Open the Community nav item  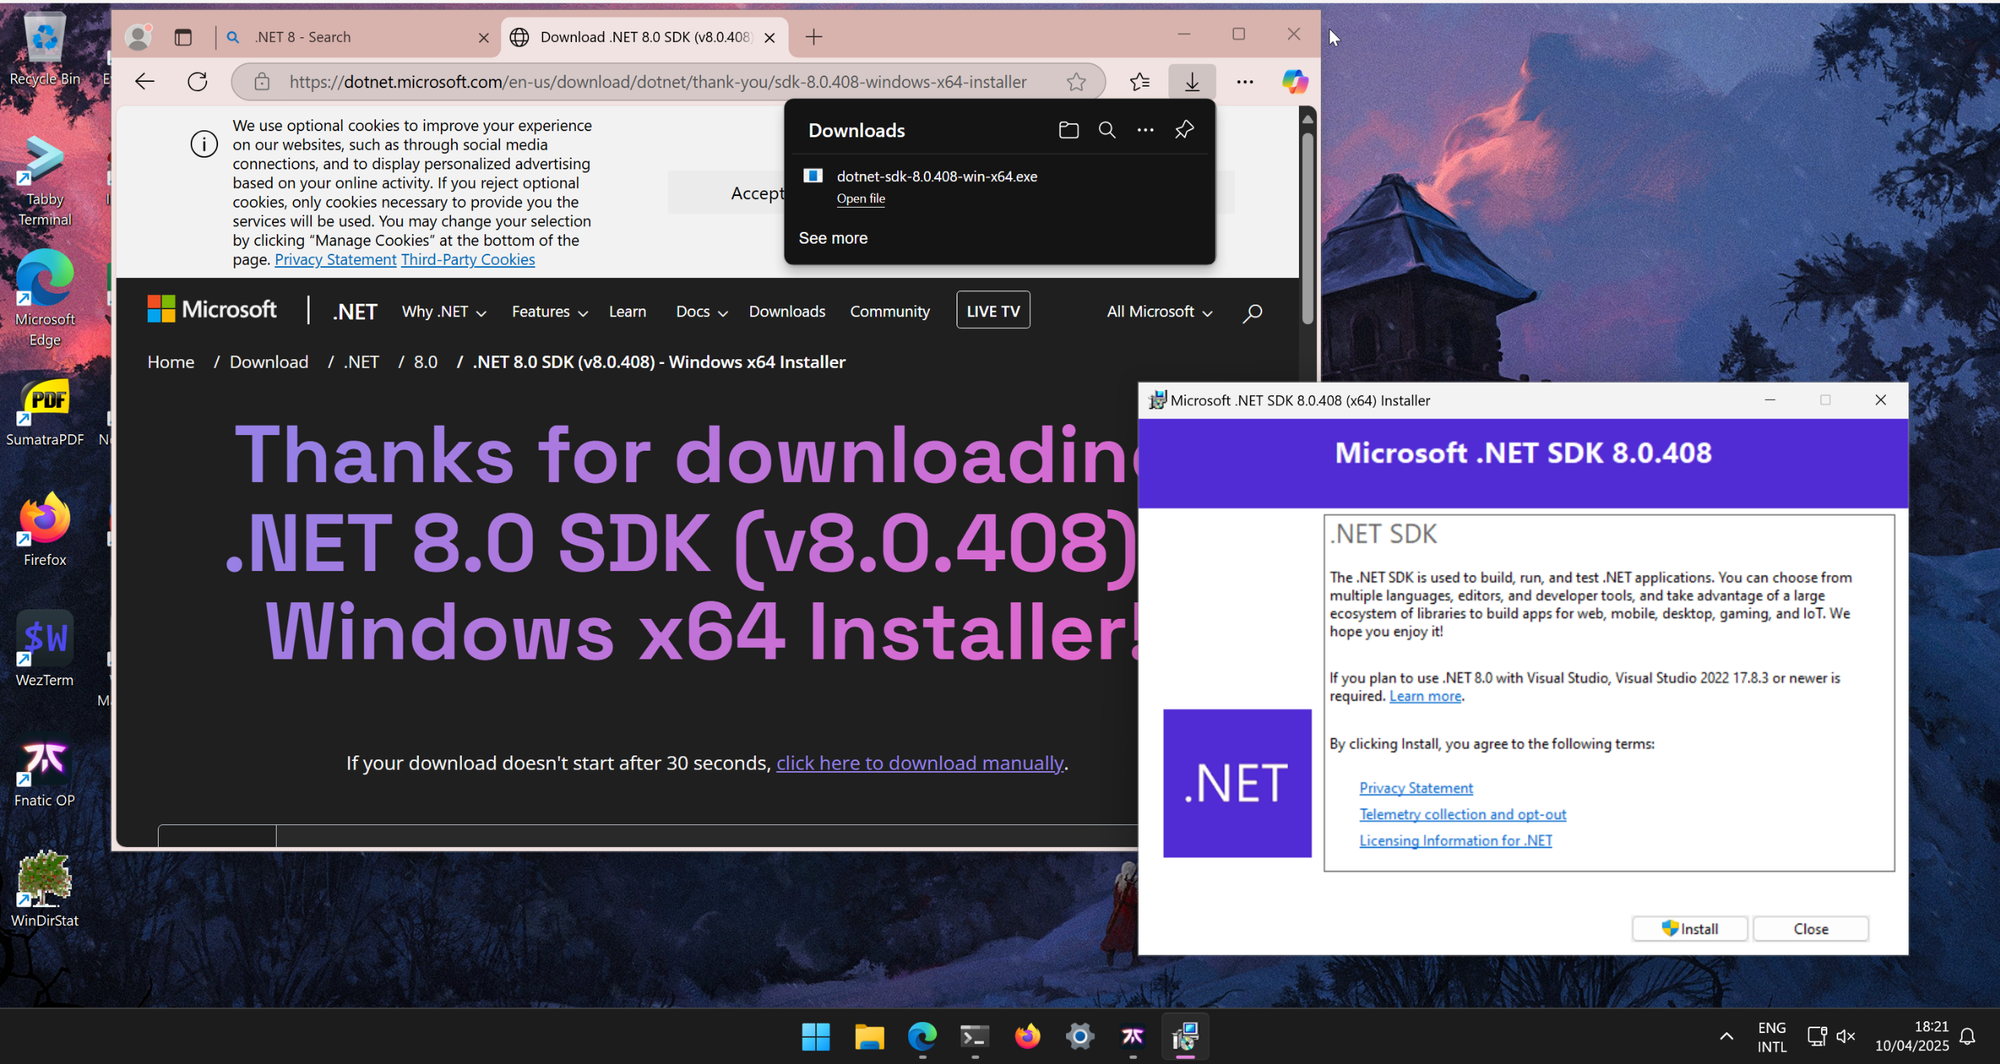pos(890,312)
